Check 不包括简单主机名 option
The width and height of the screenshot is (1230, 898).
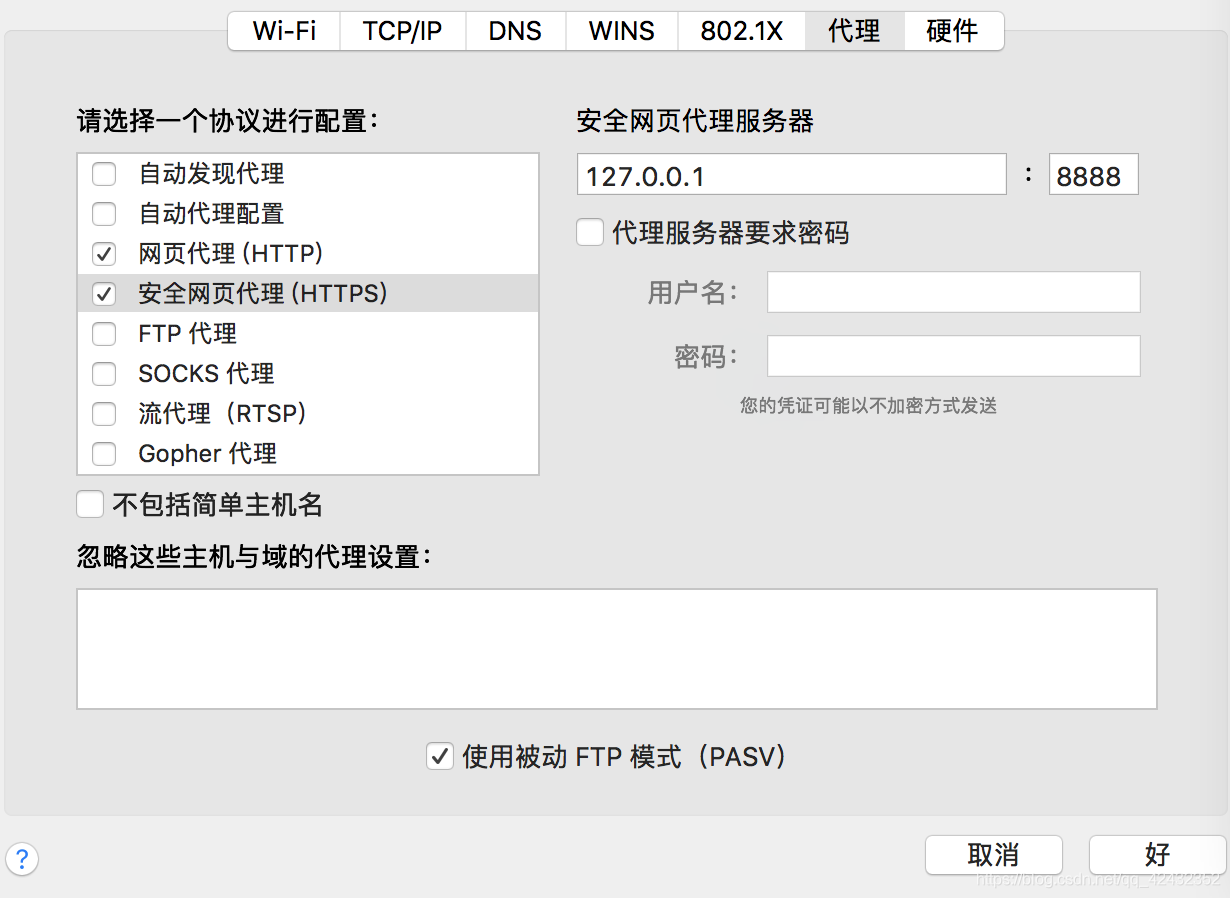point(91,505)
